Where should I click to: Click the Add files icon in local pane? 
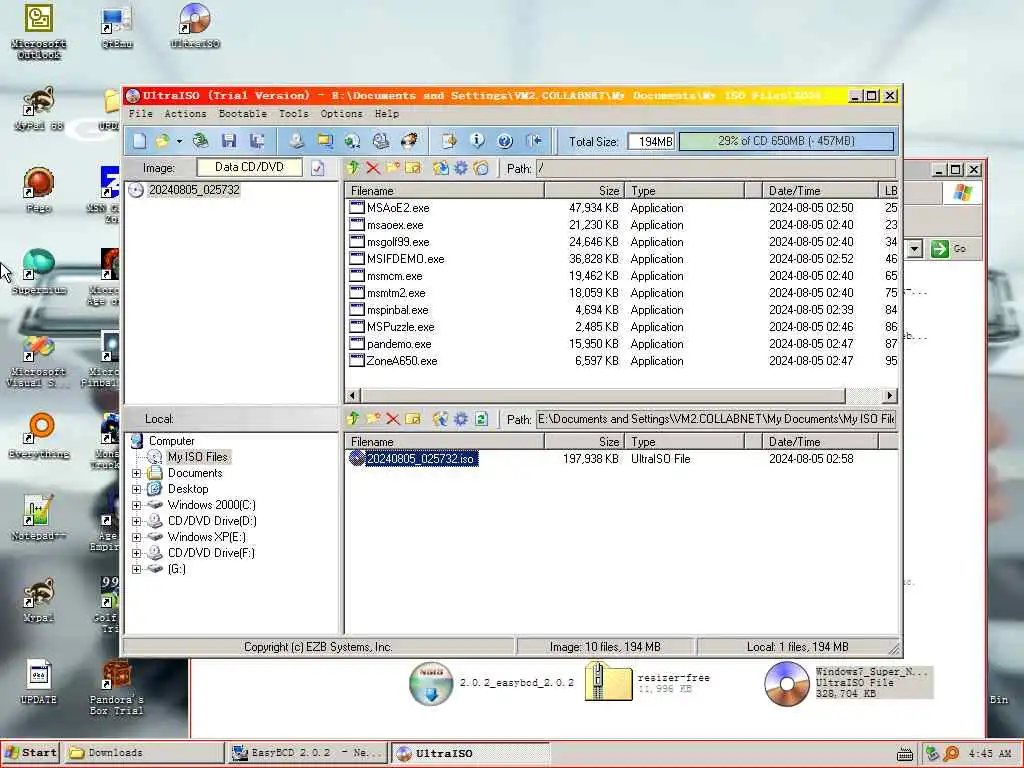[x=441, y=419]
